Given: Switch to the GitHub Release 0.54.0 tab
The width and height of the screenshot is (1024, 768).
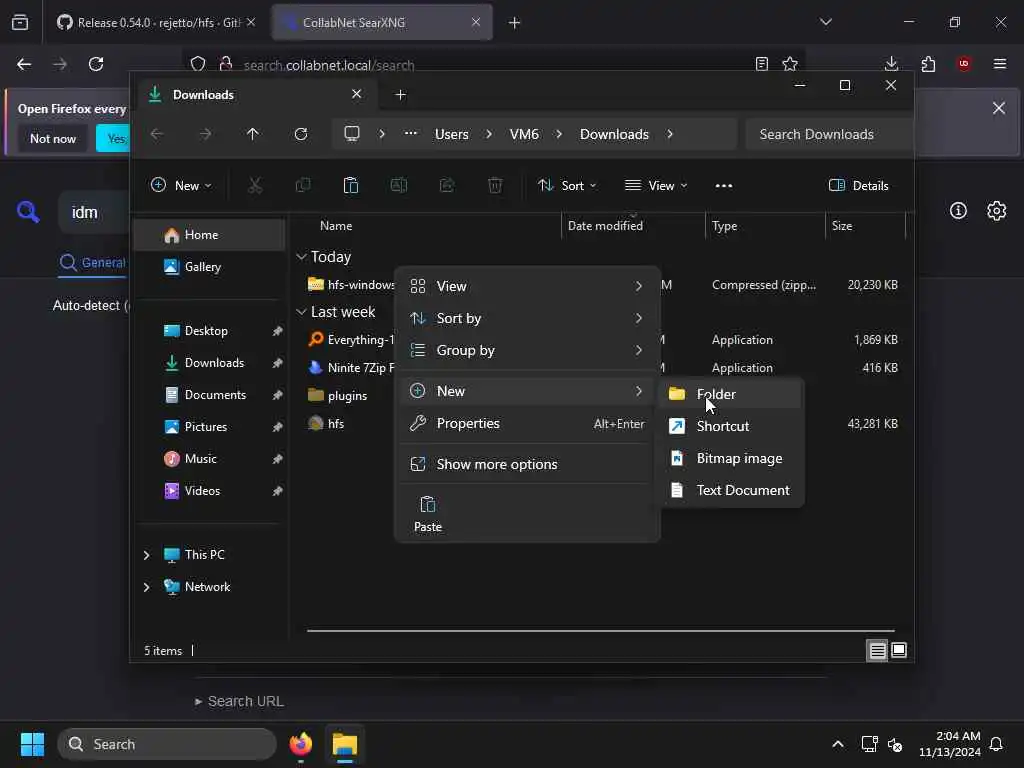Looking at the screenshot, I should (x=155, y=22).
